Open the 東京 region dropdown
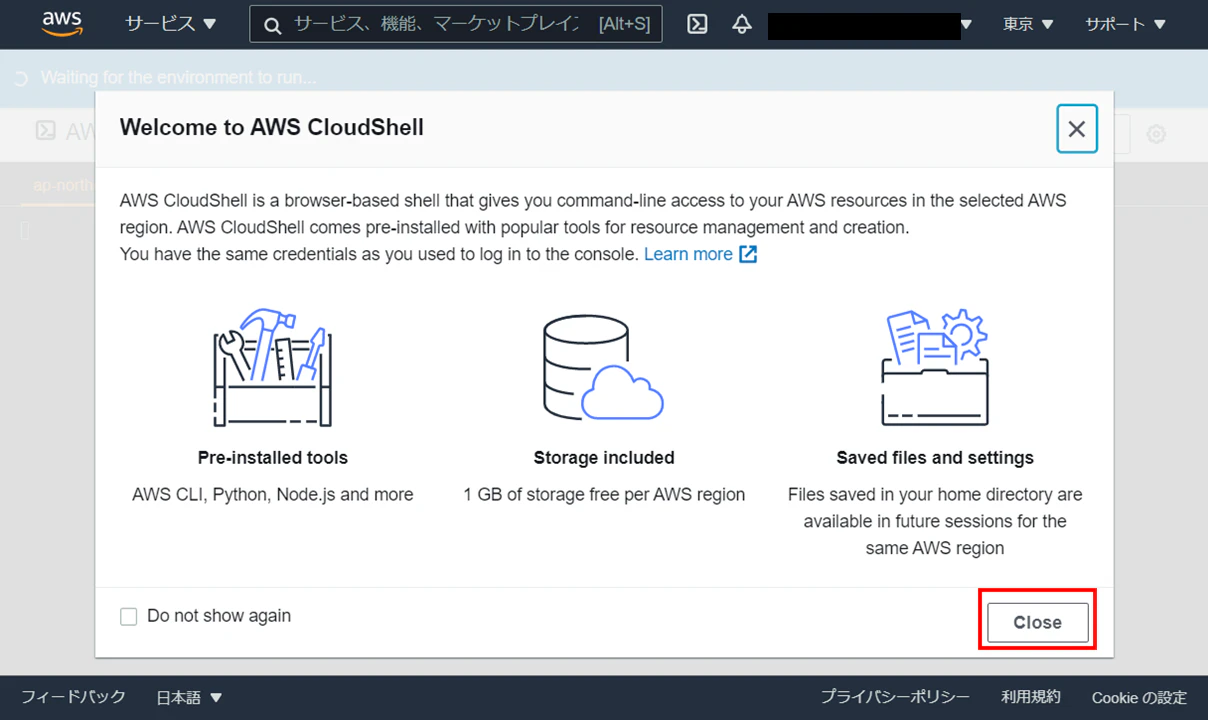 1028,24
